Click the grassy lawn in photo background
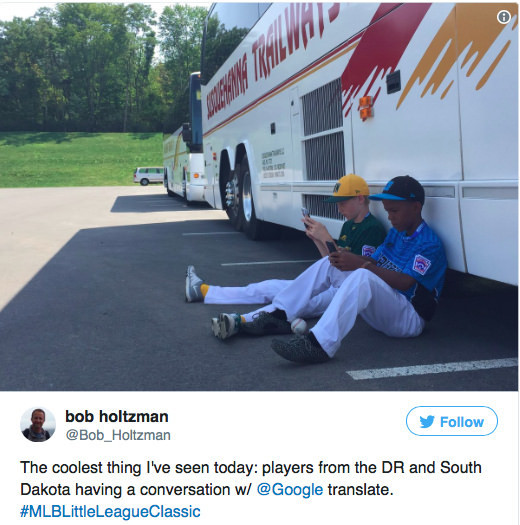 [x=80, y=159]
